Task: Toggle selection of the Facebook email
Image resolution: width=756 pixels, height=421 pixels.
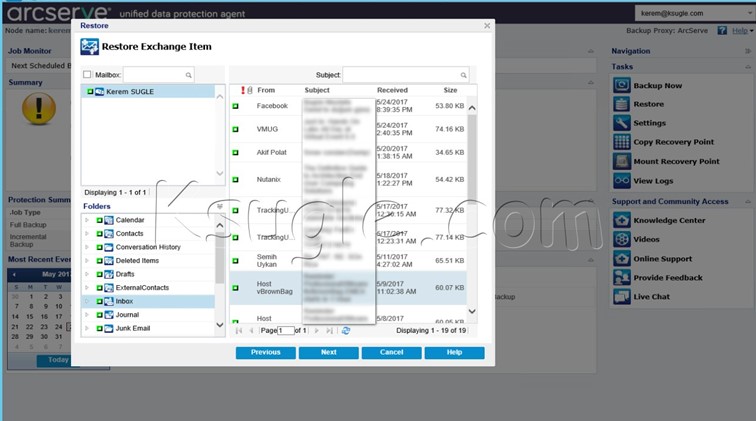Action: click(x=235, y=106)
